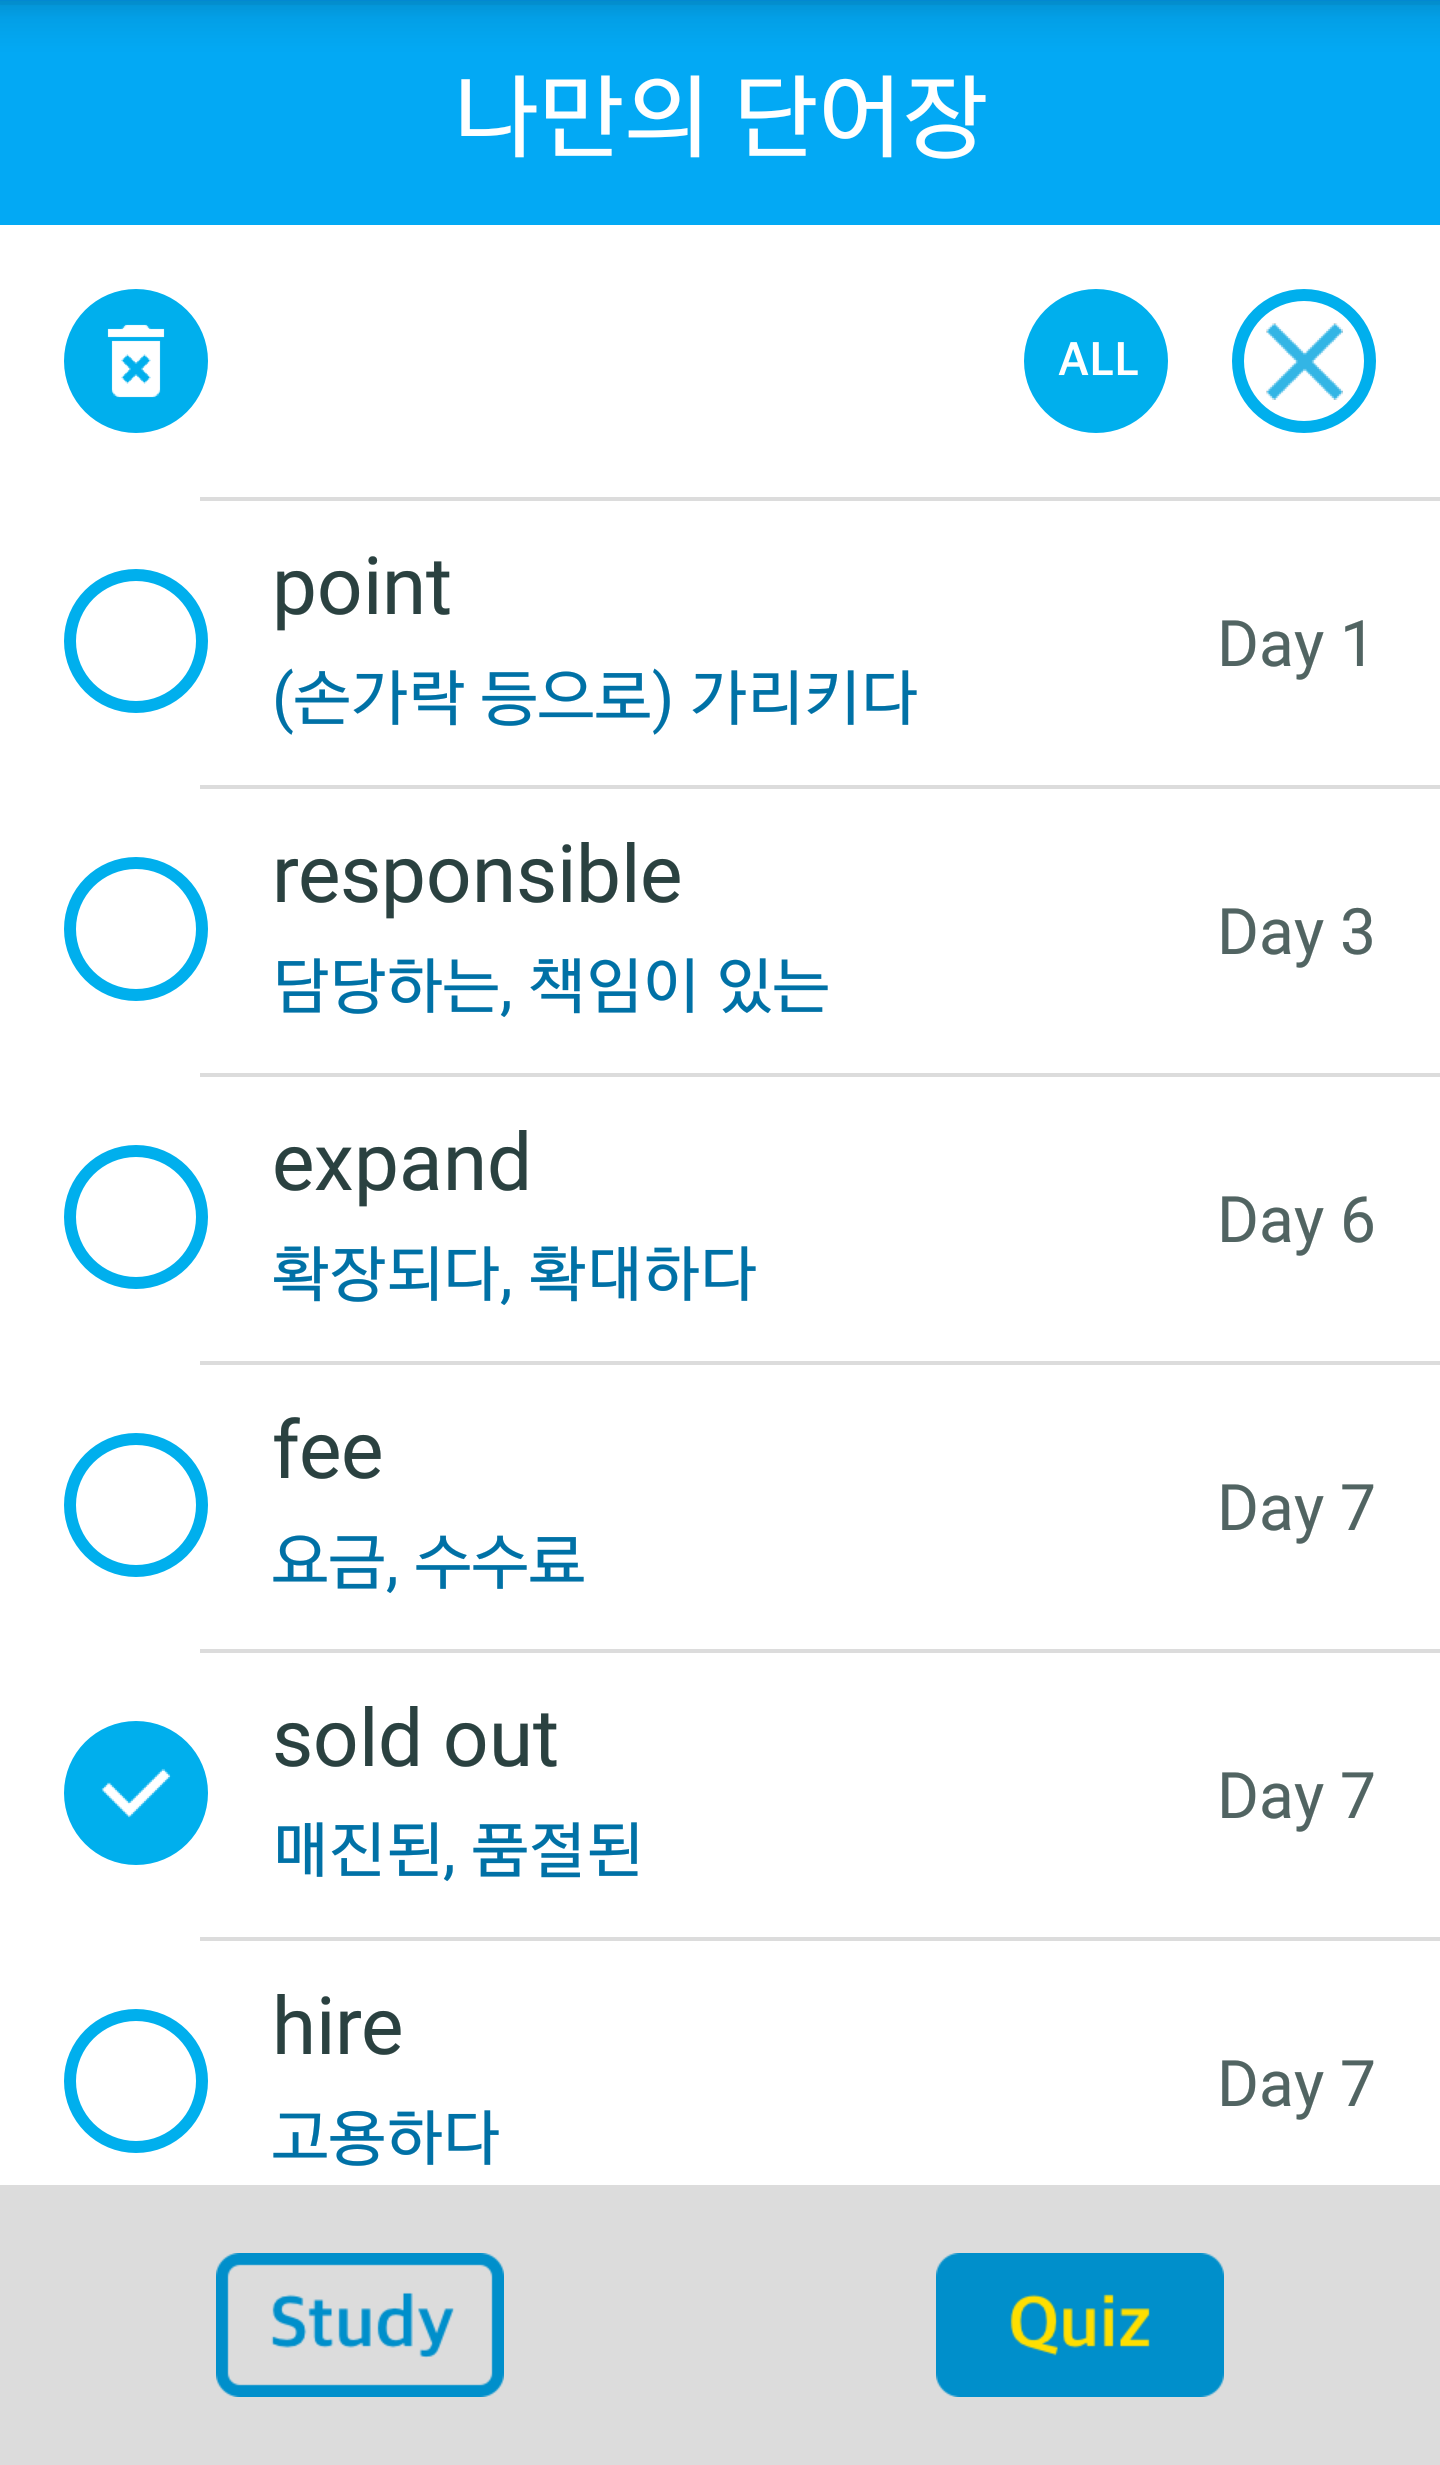
Task: Open the Study mode button
Action: coord(360,2324)
